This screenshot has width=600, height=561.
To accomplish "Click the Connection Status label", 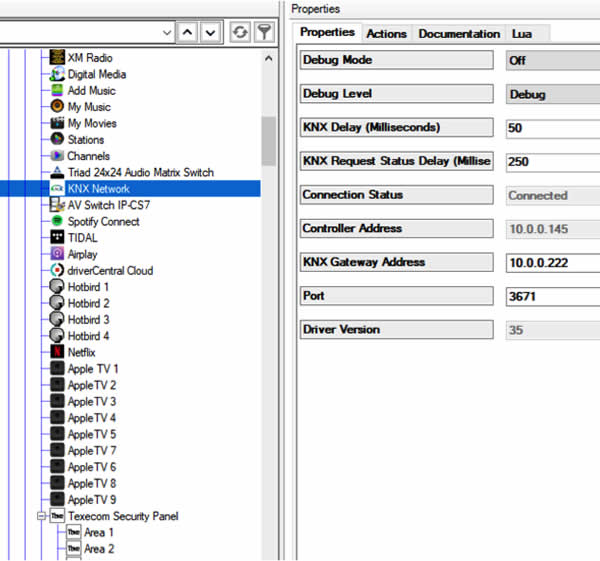I will point(396,195).
